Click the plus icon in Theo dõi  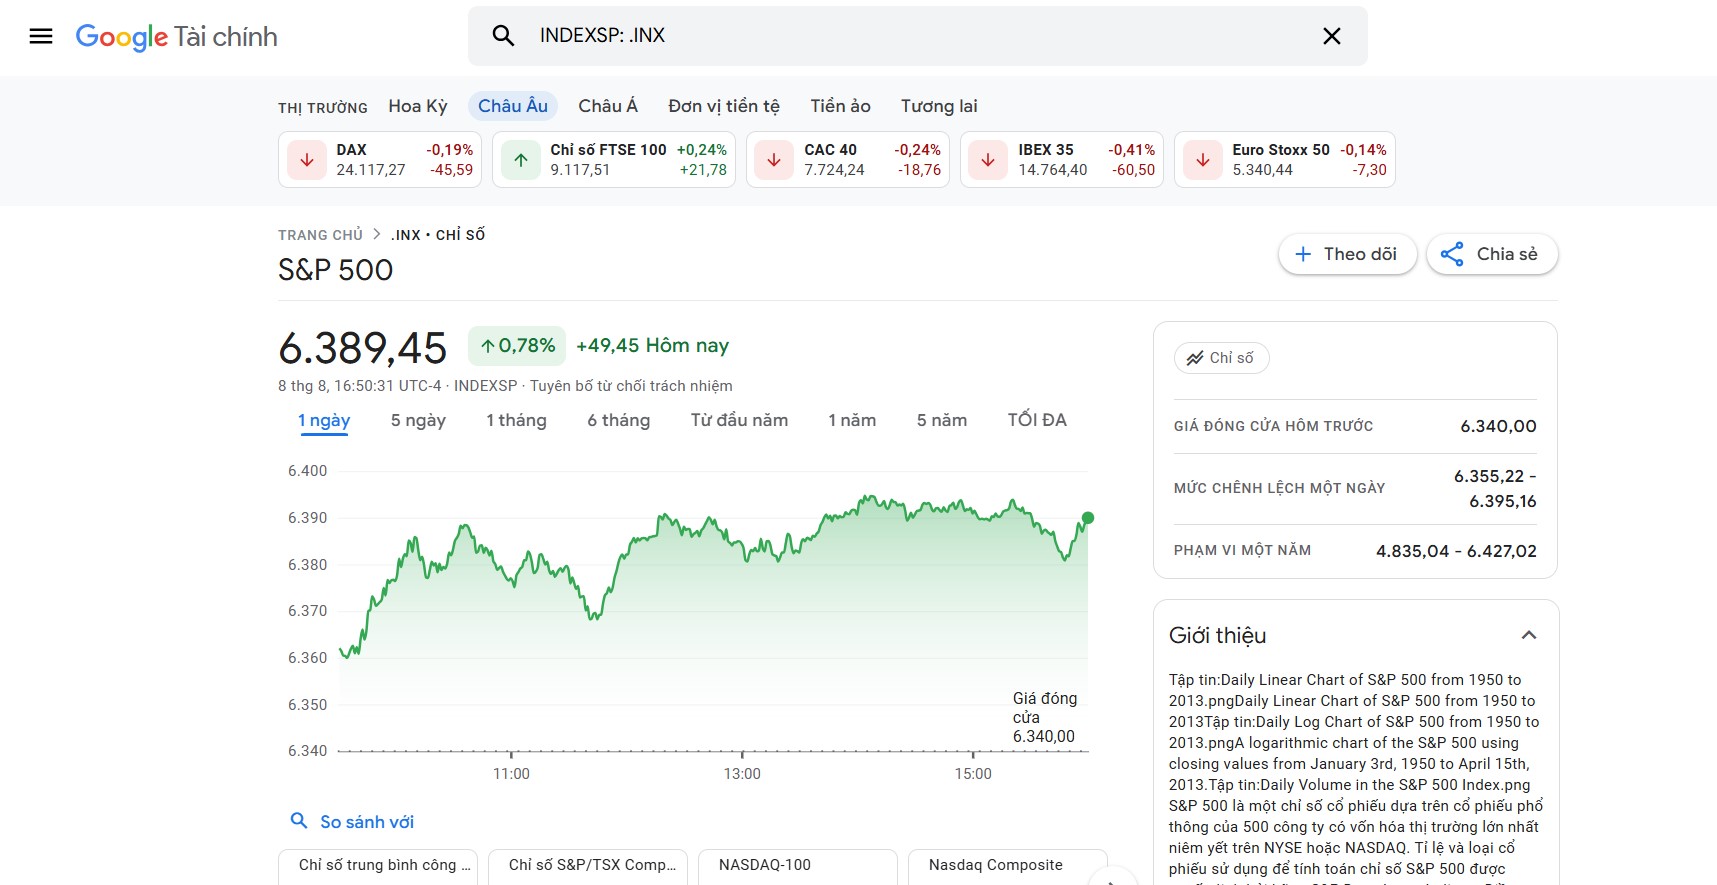pos(1303,254)
